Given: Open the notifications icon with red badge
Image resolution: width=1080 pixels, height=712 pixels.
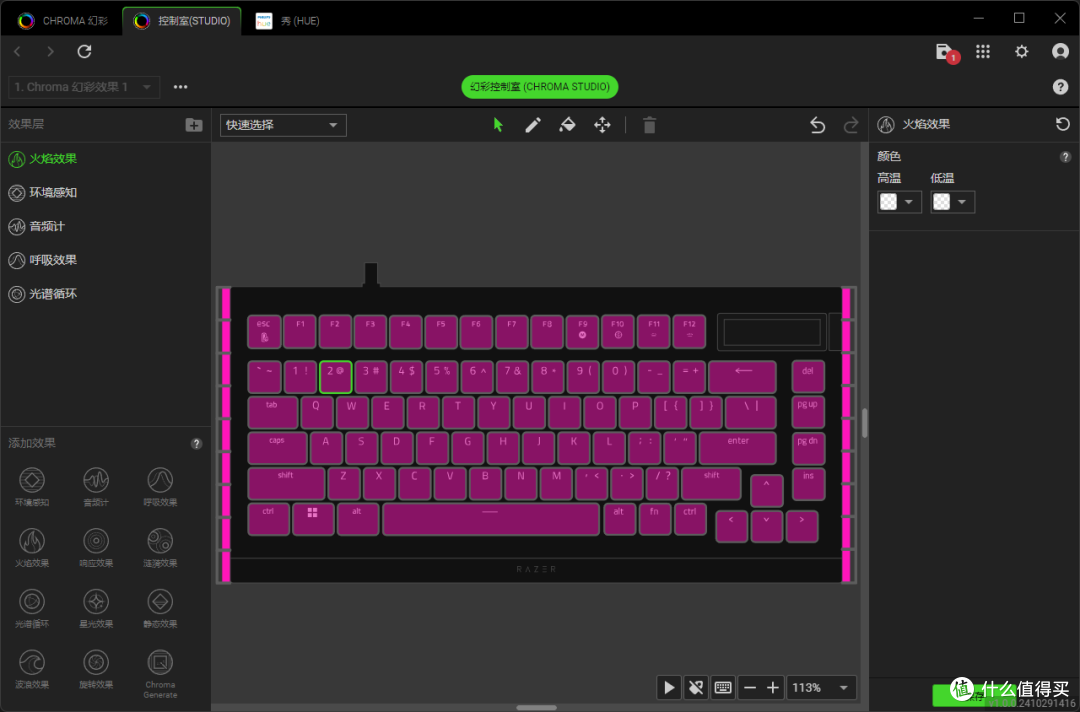Looking at the screenshot, I should coord(946,52).
